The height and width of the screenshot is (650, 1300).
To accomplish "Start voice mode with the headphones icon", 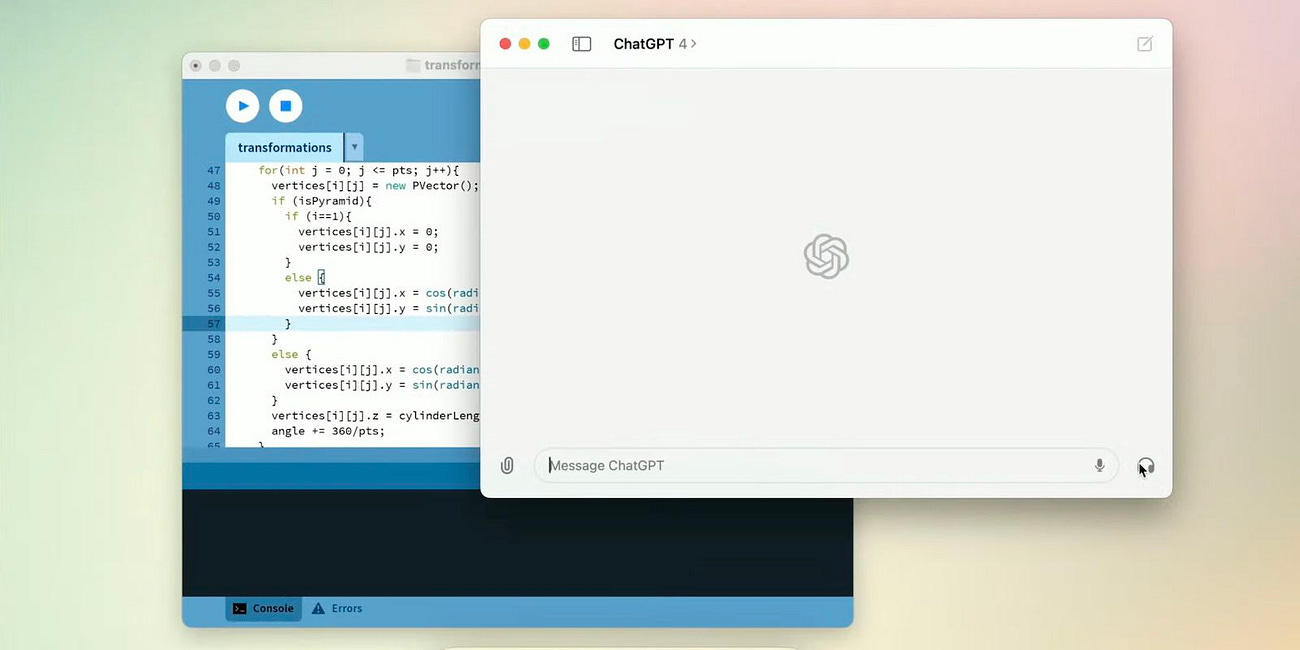I will click(1146, 465).
